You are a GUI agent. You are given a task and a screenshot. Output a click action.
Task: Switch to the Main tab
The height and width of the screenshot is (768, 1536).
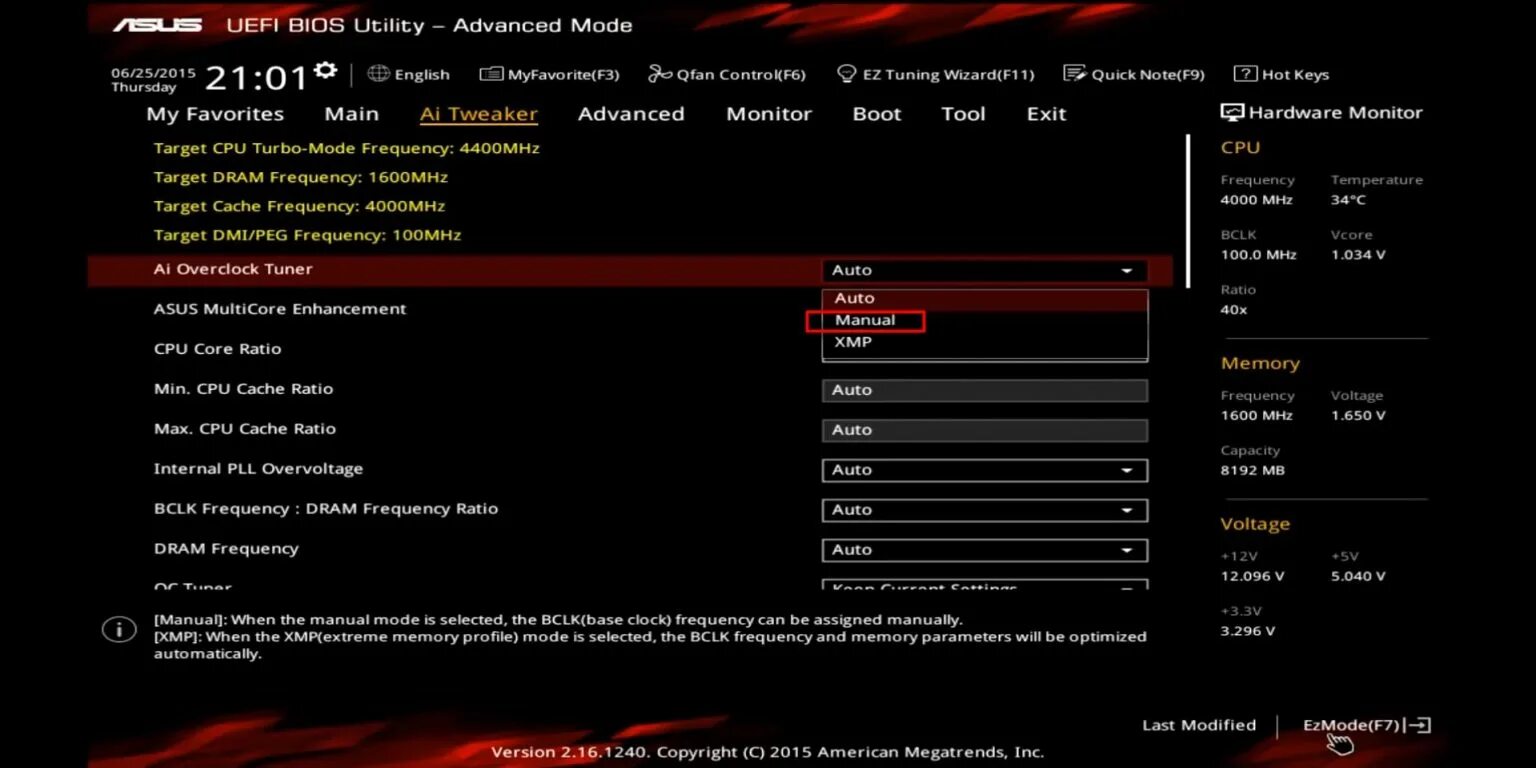[352, 114]
